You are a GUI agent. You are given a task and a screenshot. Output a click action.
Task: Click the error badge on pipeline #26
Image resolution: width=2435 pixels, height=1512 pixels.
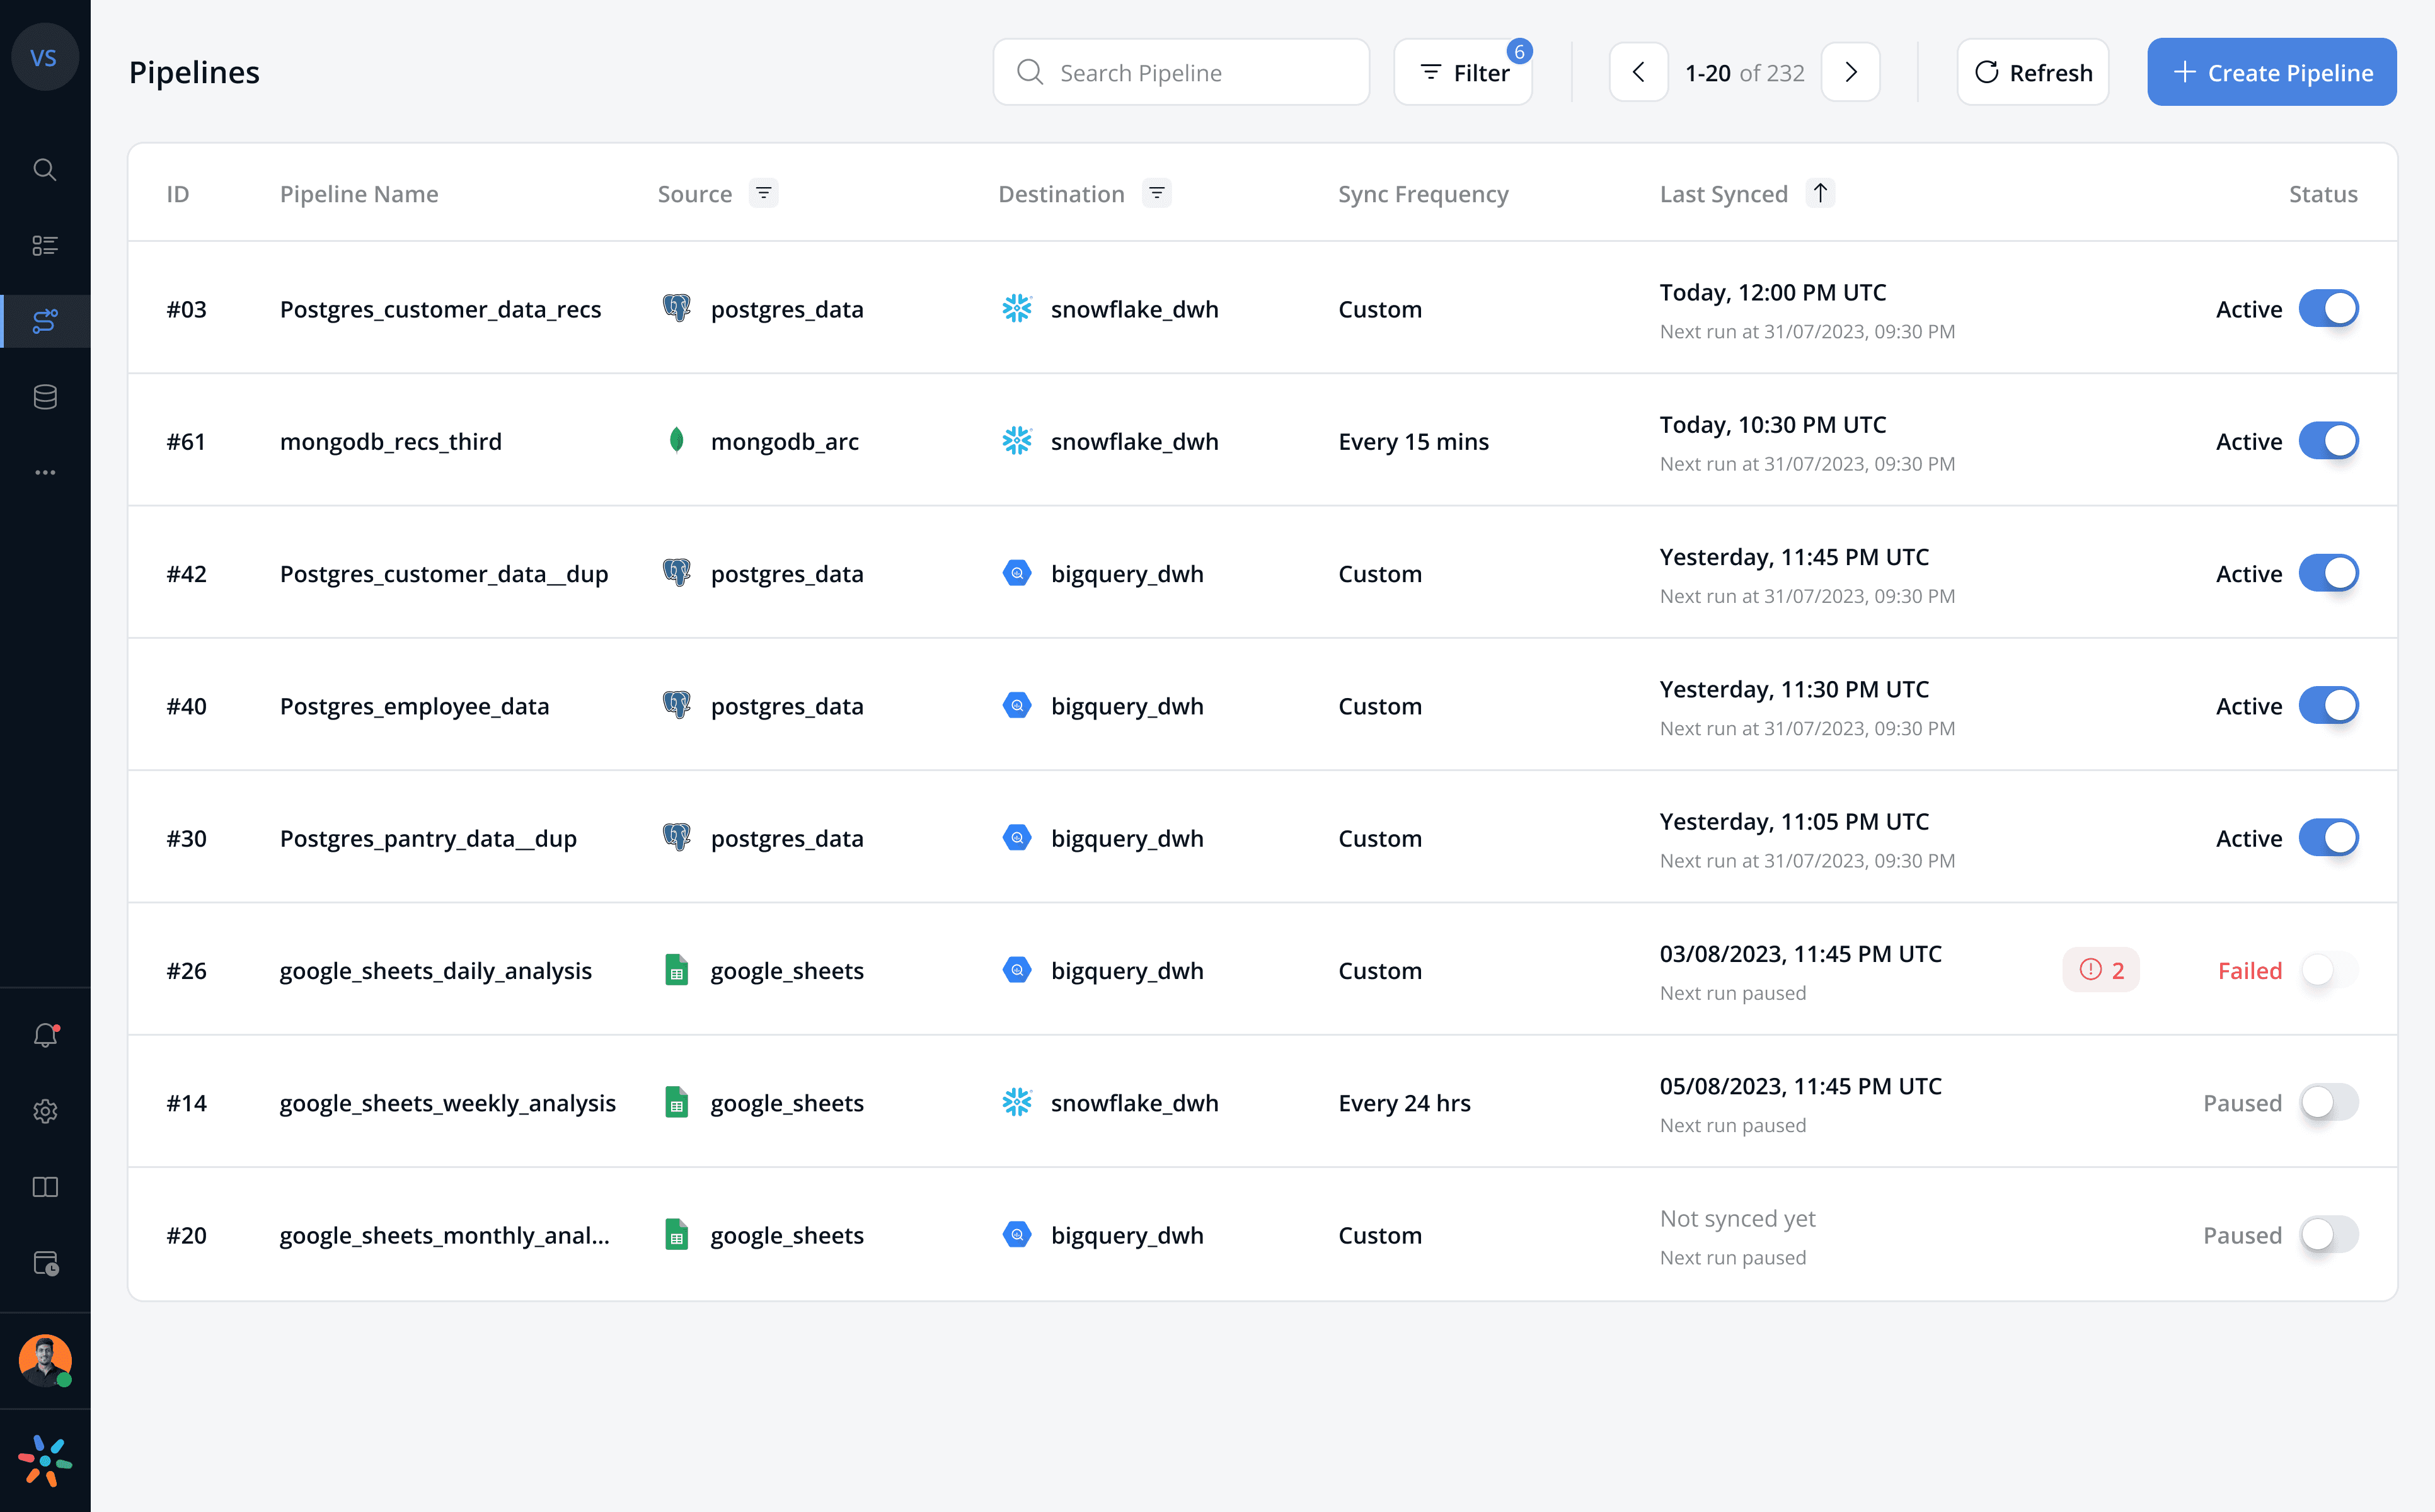(2100, 970)
